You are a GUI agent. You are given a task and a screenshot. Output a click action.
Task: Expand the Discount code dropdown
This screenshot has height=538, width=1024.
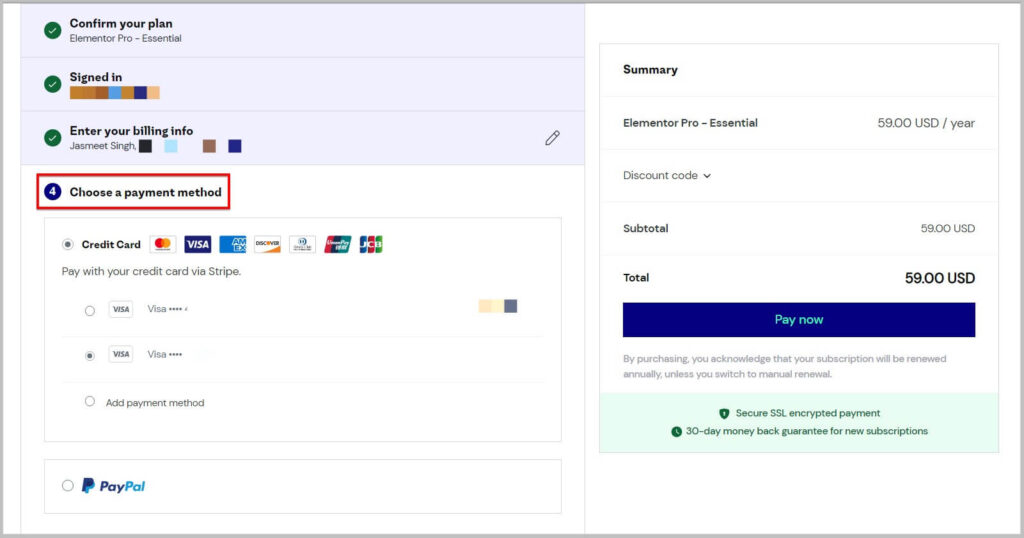click(667, 176)
